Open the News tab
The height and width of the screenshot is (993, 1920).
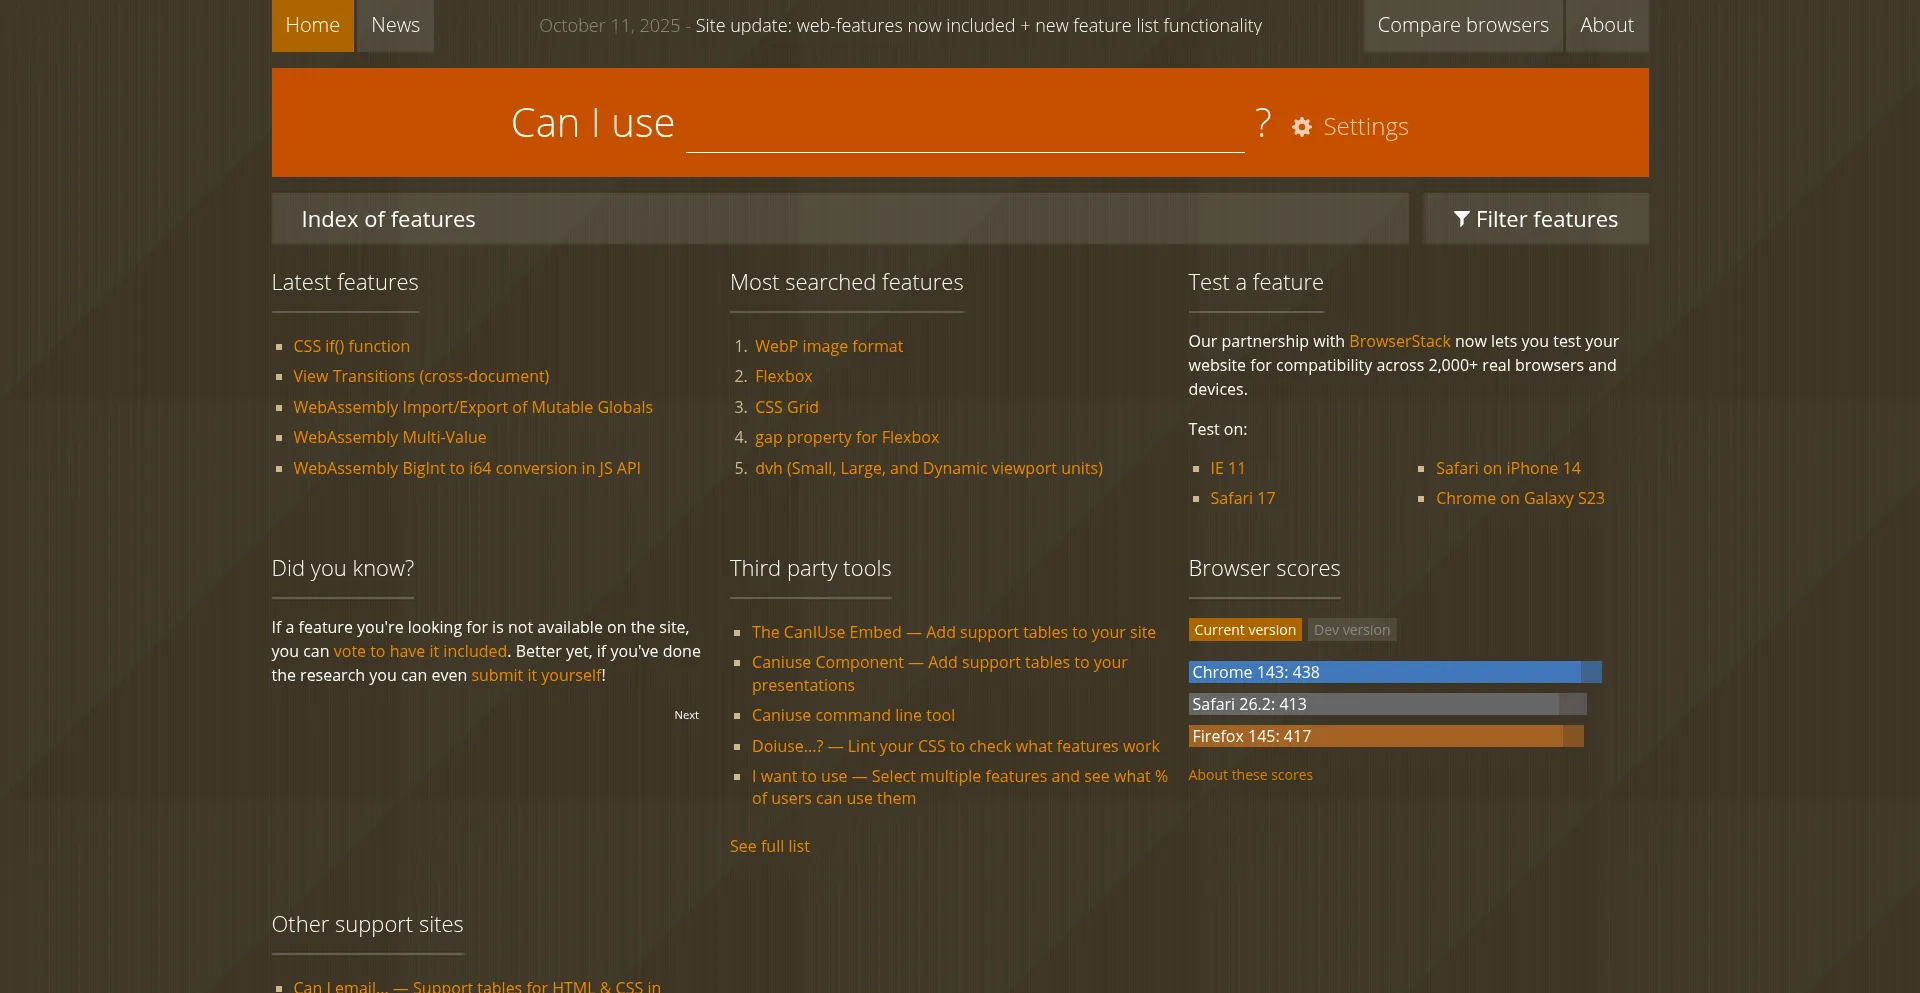[395, 25]
